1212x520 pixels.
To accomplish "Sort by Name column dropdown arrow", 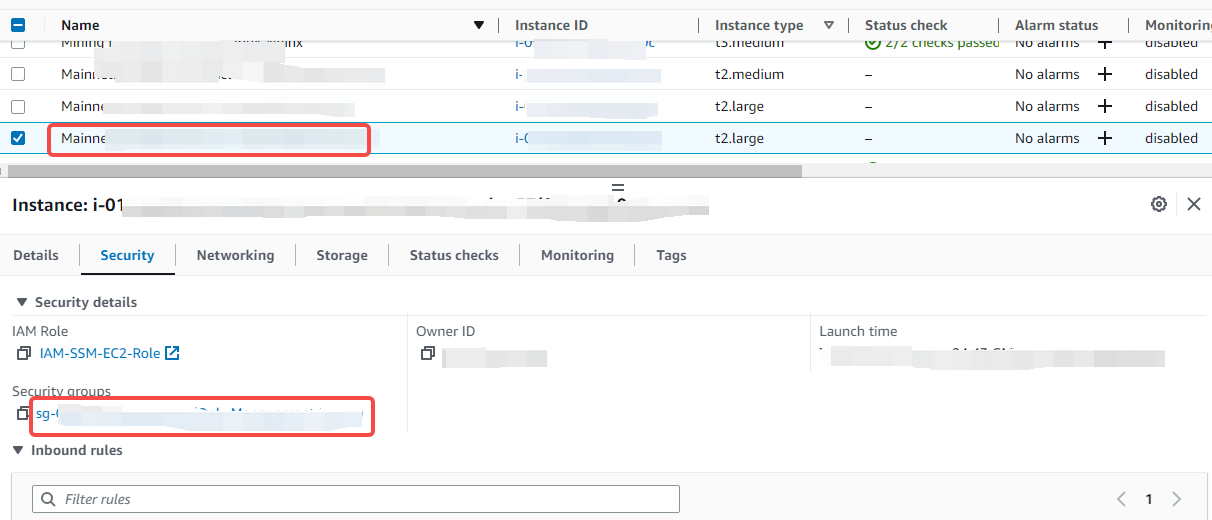I will tap(478, 25).
